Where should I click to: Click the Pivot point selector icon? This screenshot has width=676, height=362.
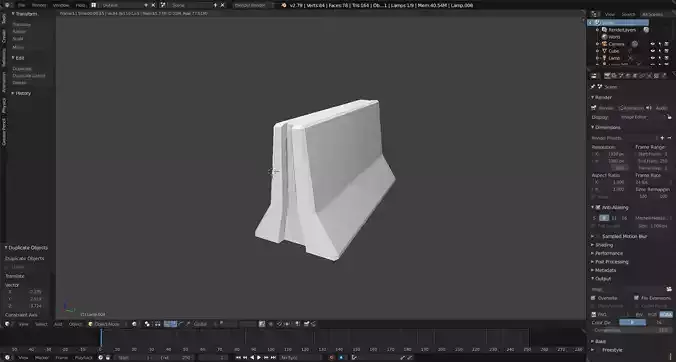pyautogui.click(x=147, y=324)
